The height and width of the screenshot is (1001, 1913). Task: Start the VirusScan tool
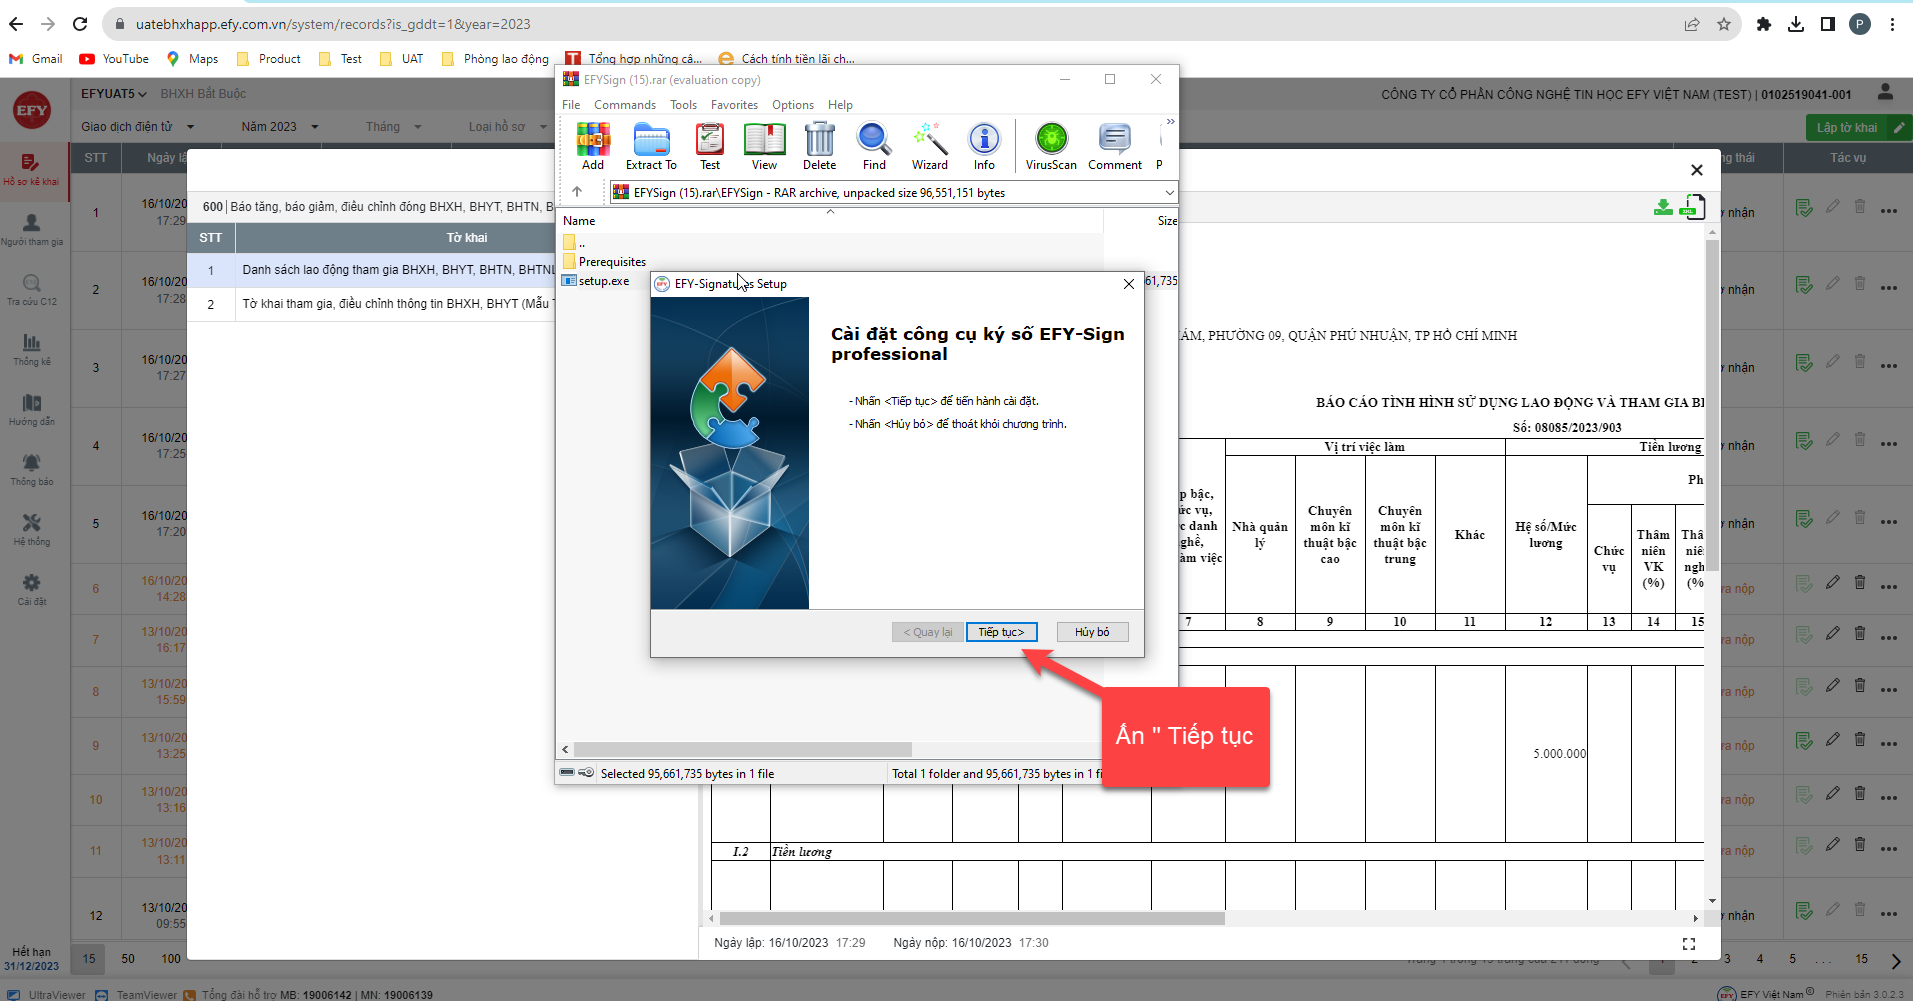point(1051,146)
